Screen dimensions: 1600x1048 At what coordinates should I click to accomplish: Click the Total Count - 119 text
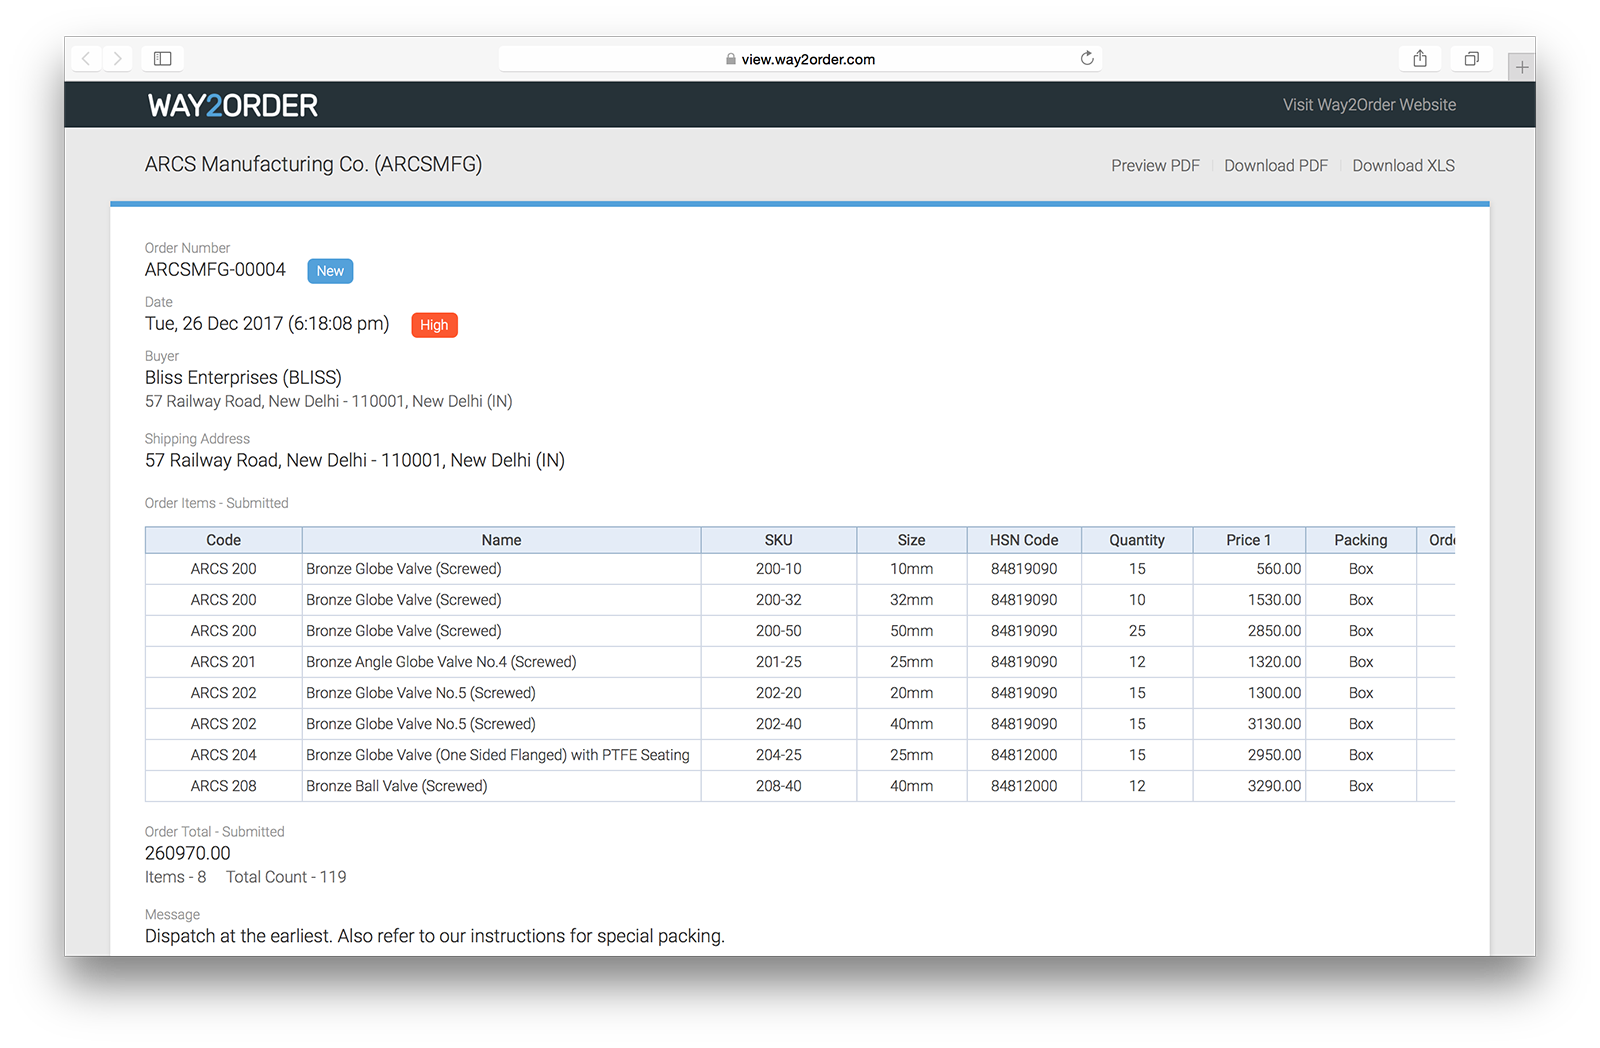286,877
